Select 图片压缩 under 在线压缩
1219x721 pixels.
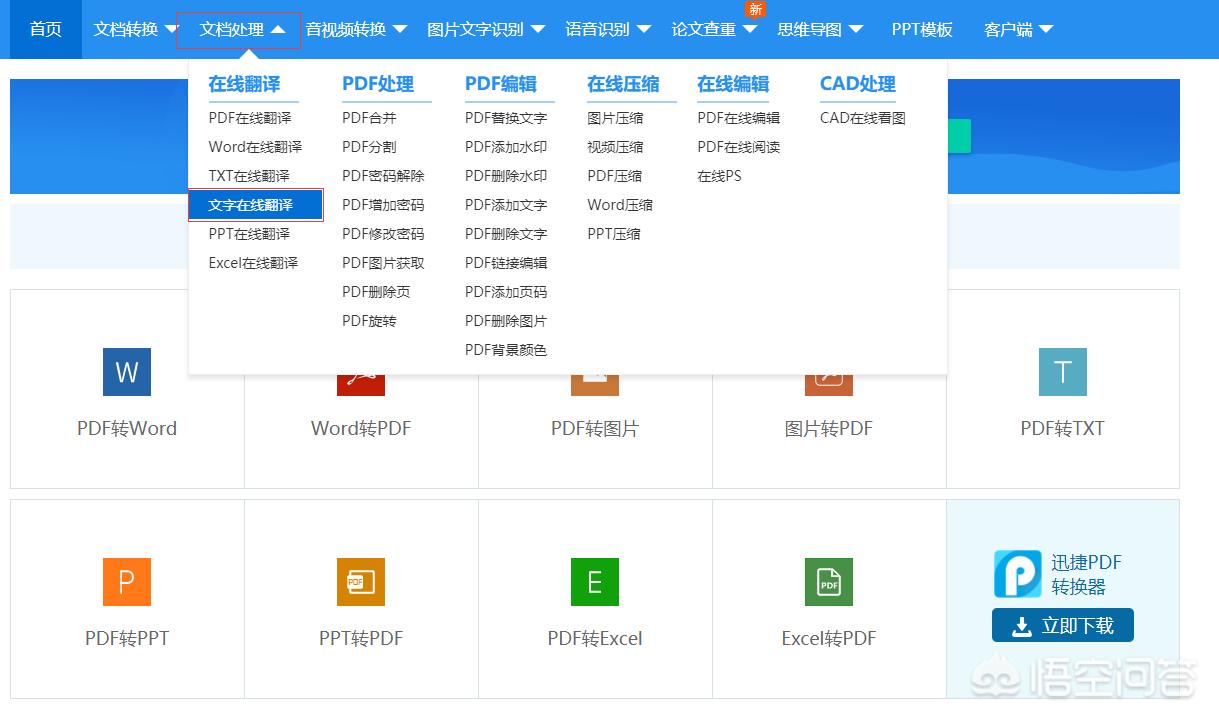tap(615, 118)
